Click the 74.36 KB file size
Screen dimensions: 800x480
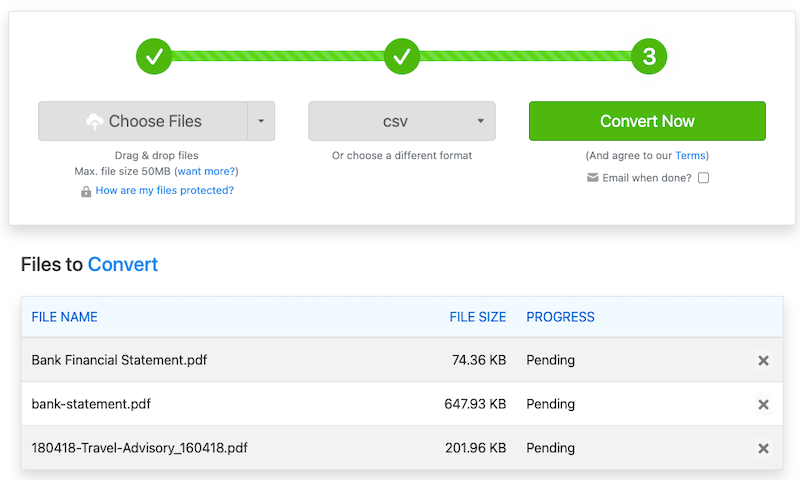point(479,360)
